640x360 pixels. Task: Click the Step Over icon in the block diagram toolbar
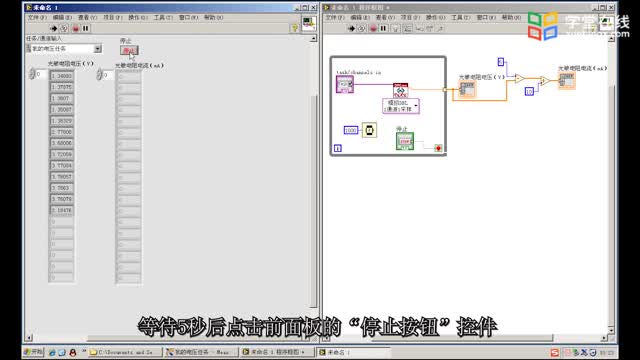[x=429, y=29]
